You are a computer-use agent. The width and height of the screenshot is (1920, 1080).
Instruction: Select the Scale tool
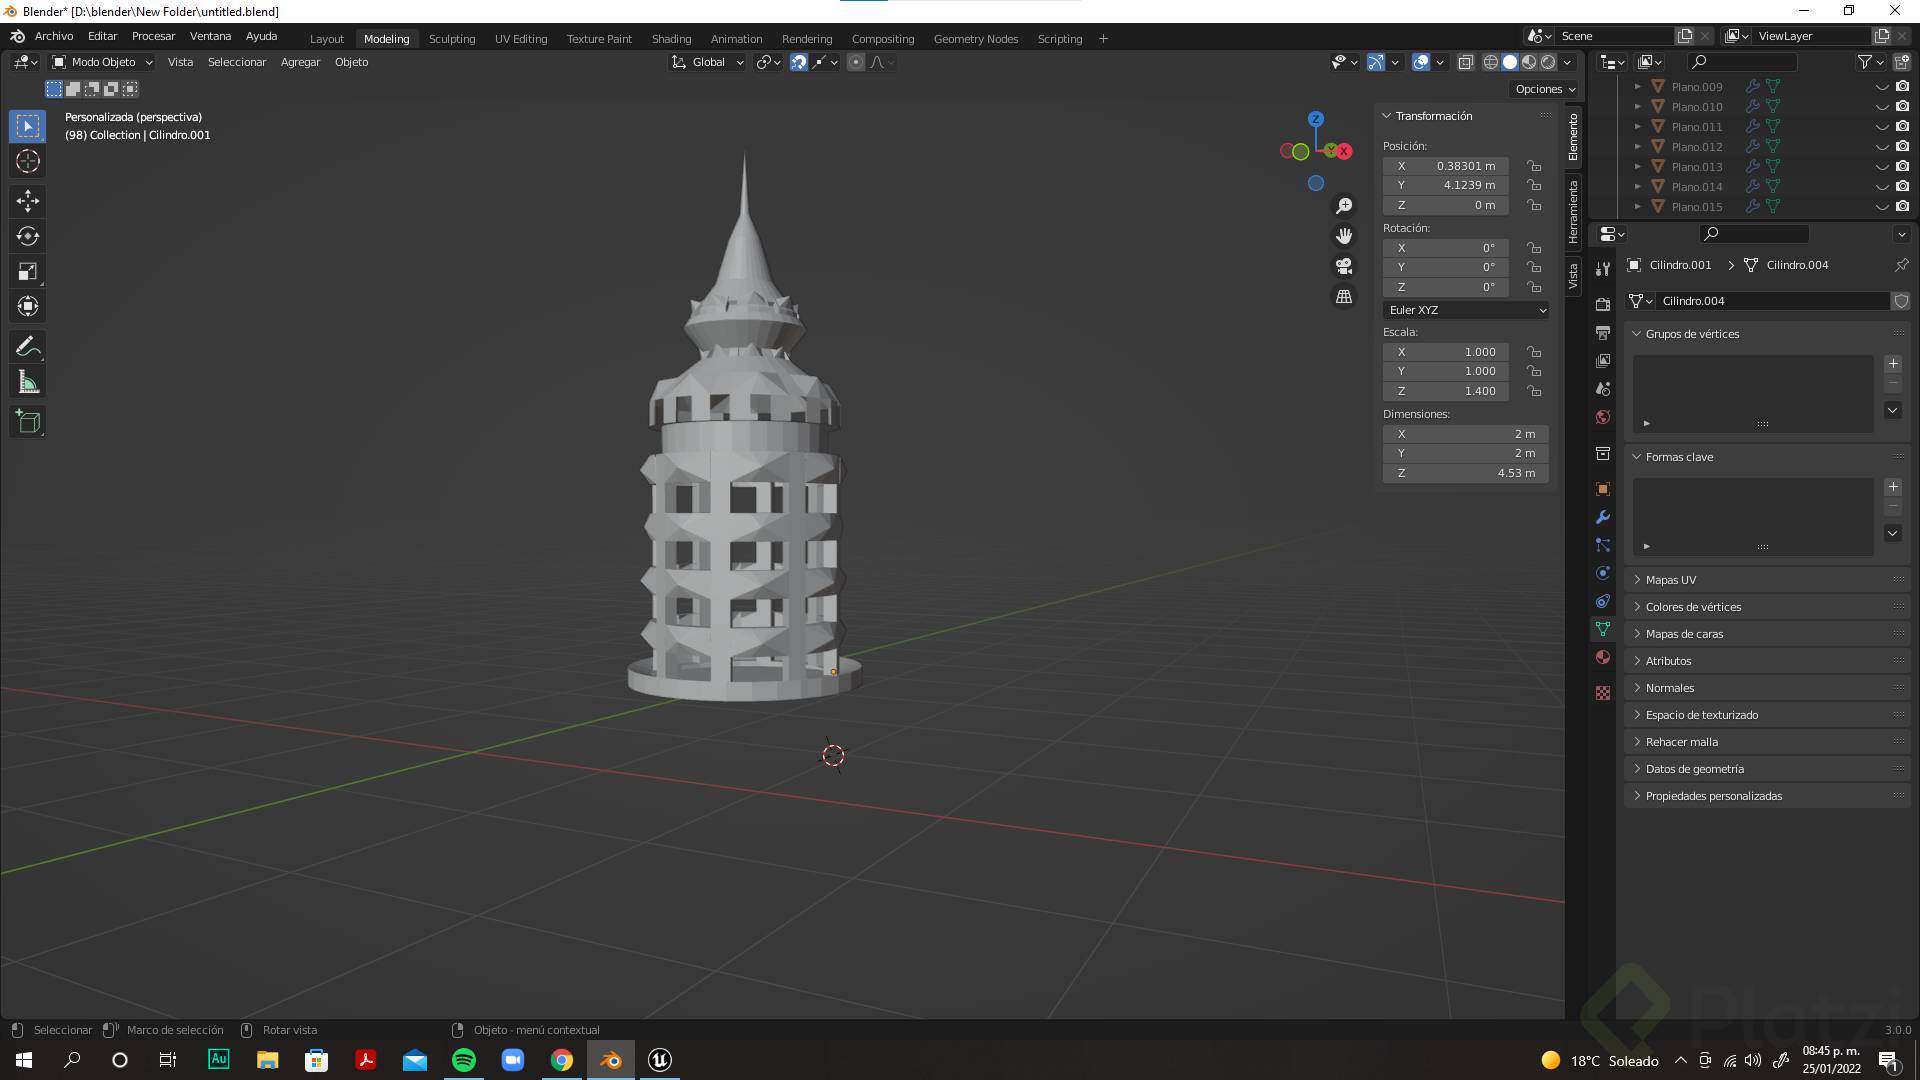[28, 271]
